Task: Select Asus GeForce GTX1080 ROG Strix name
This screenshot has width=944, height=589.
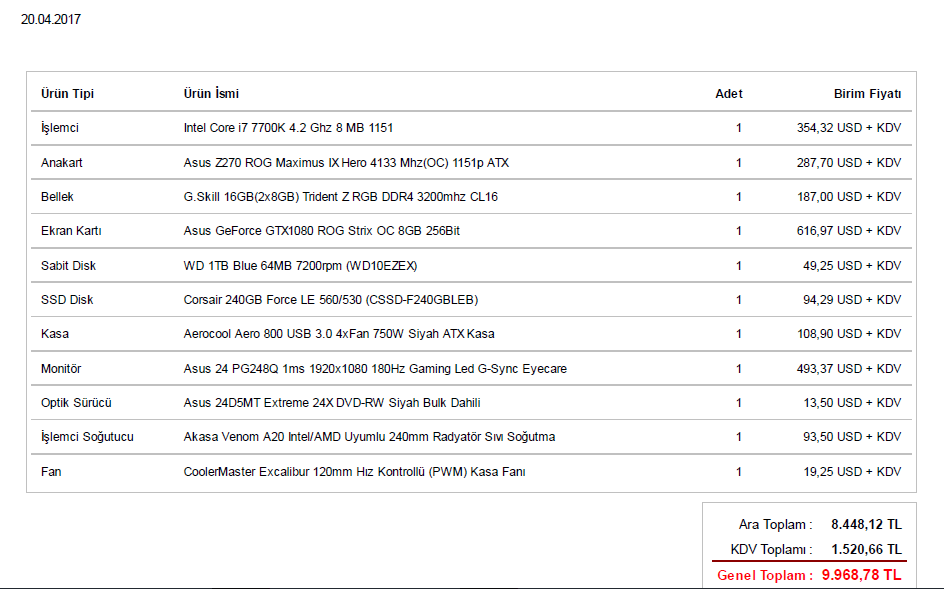Action: point(321,231)
